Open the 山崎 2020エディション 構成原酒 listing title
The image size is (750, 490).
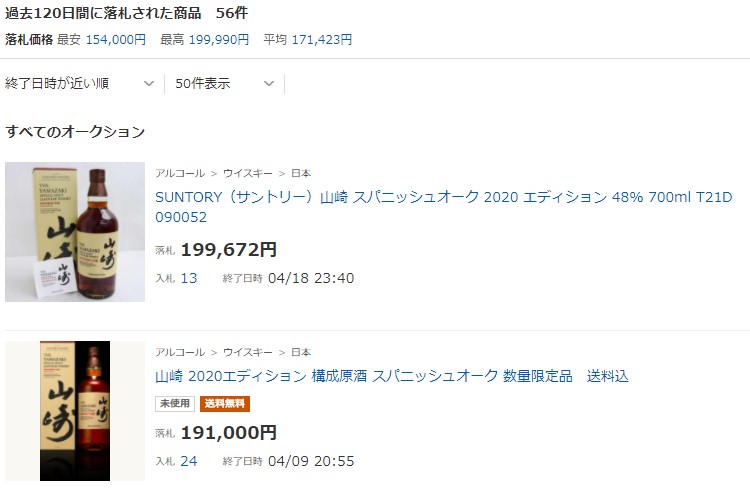tap(392, 376)
